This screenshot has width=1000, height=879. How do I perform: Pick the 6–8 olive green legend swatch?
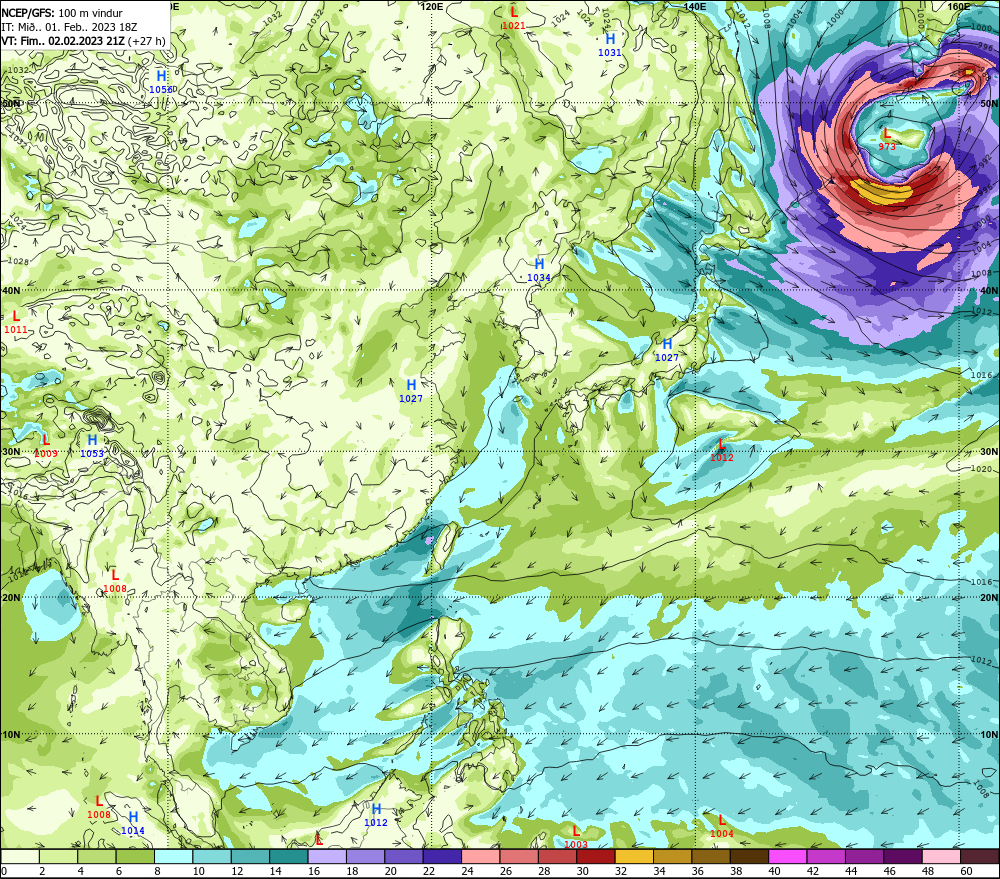pos(135,856)
